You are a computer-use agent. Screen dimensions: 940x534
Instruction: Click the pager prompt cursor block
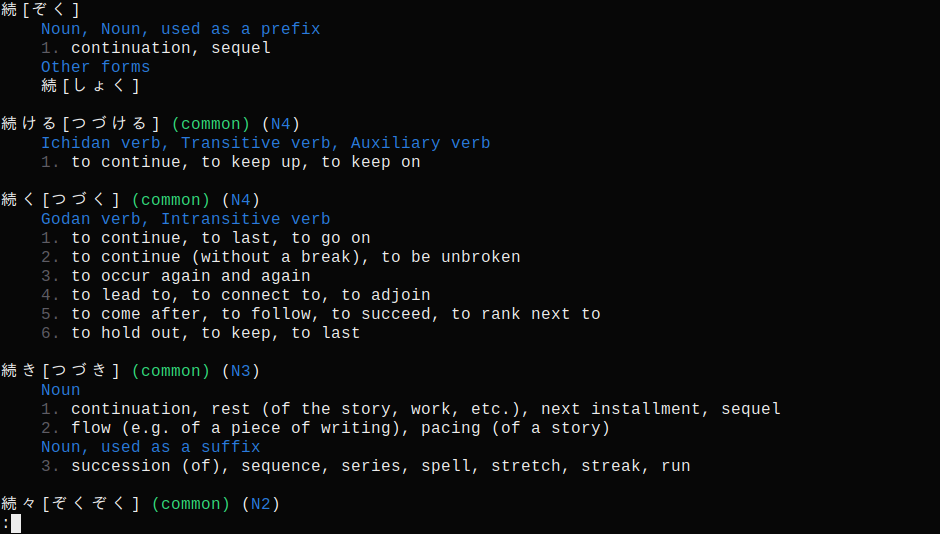(16, 523)
